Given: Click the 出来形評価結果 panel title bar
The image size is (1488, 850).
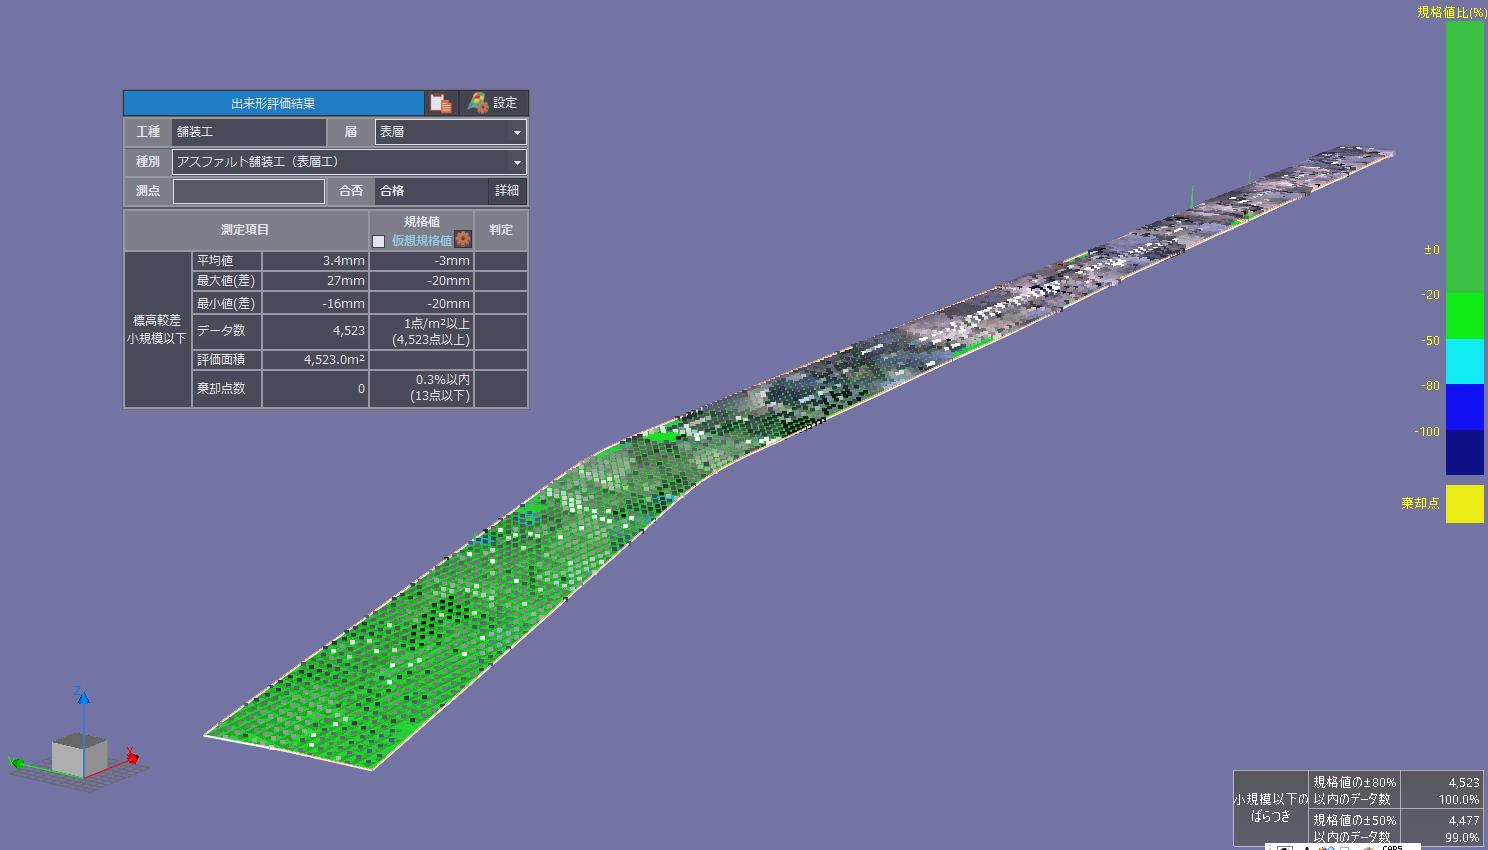Looking at the screenshot, I should [273, 103].
